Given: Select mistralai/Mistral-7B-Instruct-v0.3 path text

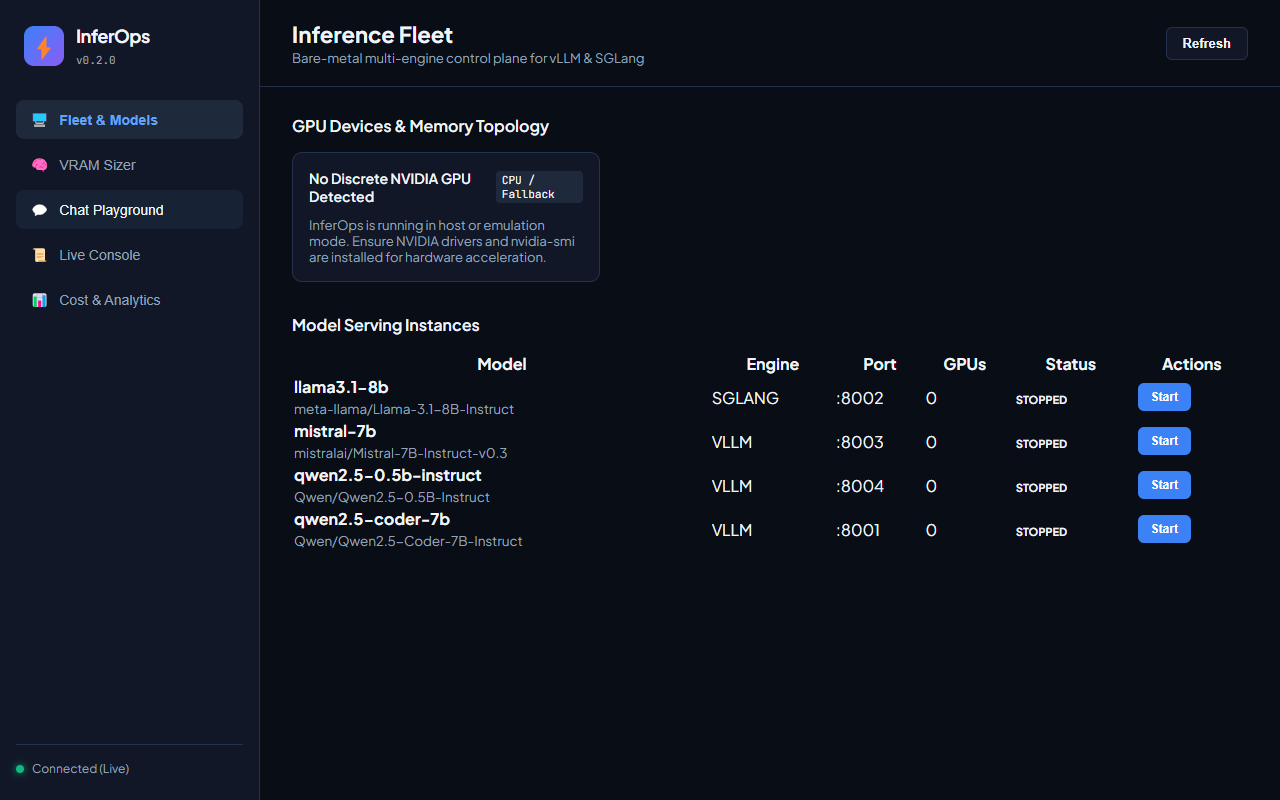Looking at the screenshot, I should (x=401, y=453).
